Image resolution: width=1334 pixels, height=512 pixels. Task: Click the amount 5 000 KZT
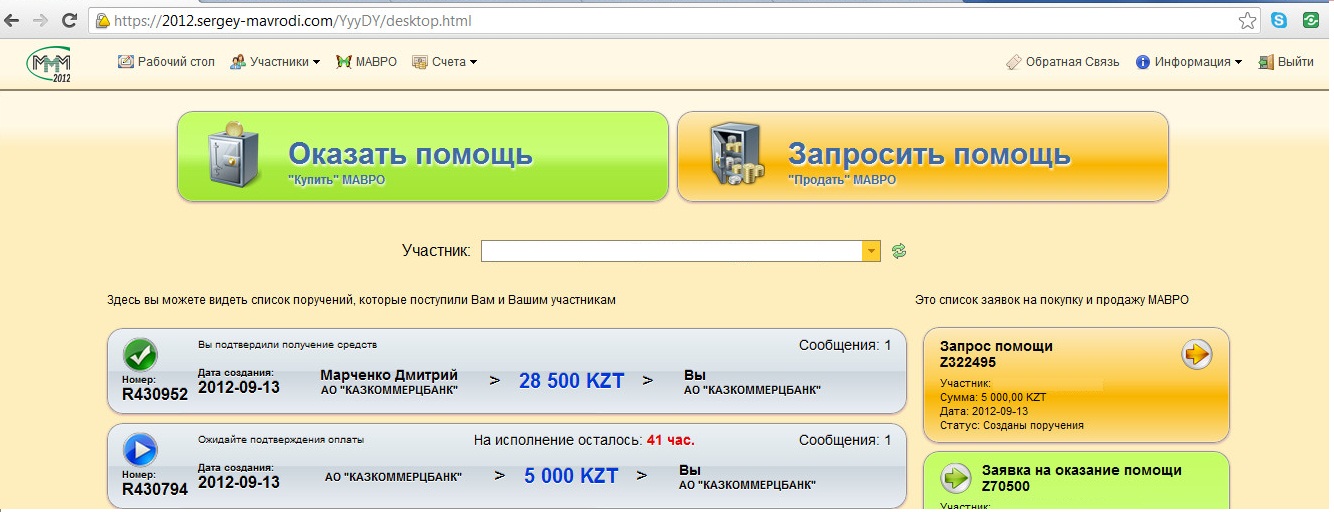coord(571,476)
